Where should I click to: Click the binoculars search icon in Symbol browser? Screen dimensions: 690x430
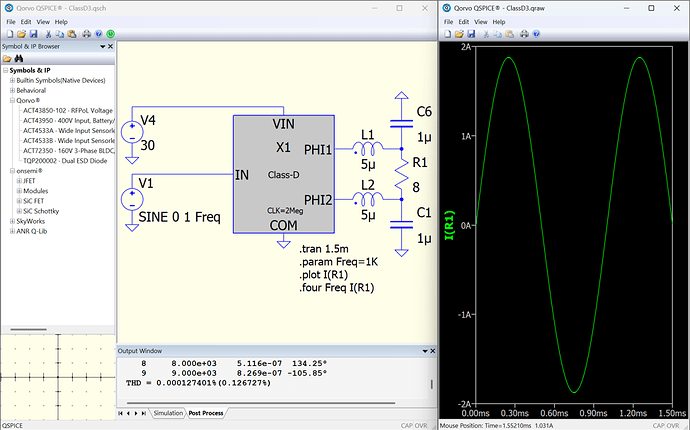click(18, 59)
